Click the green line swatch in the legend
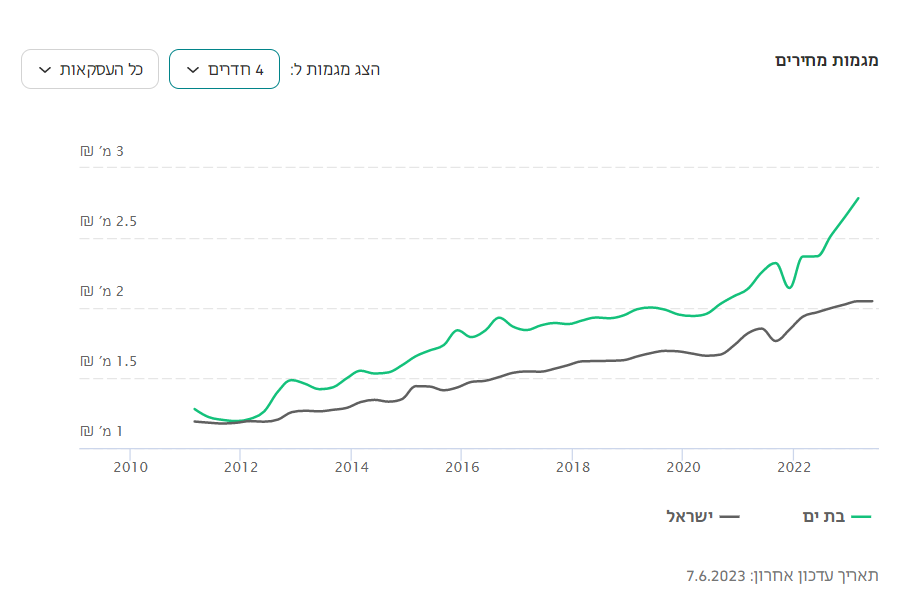The width and height of the screenshot is (906, 601). (x=861, y=517)
